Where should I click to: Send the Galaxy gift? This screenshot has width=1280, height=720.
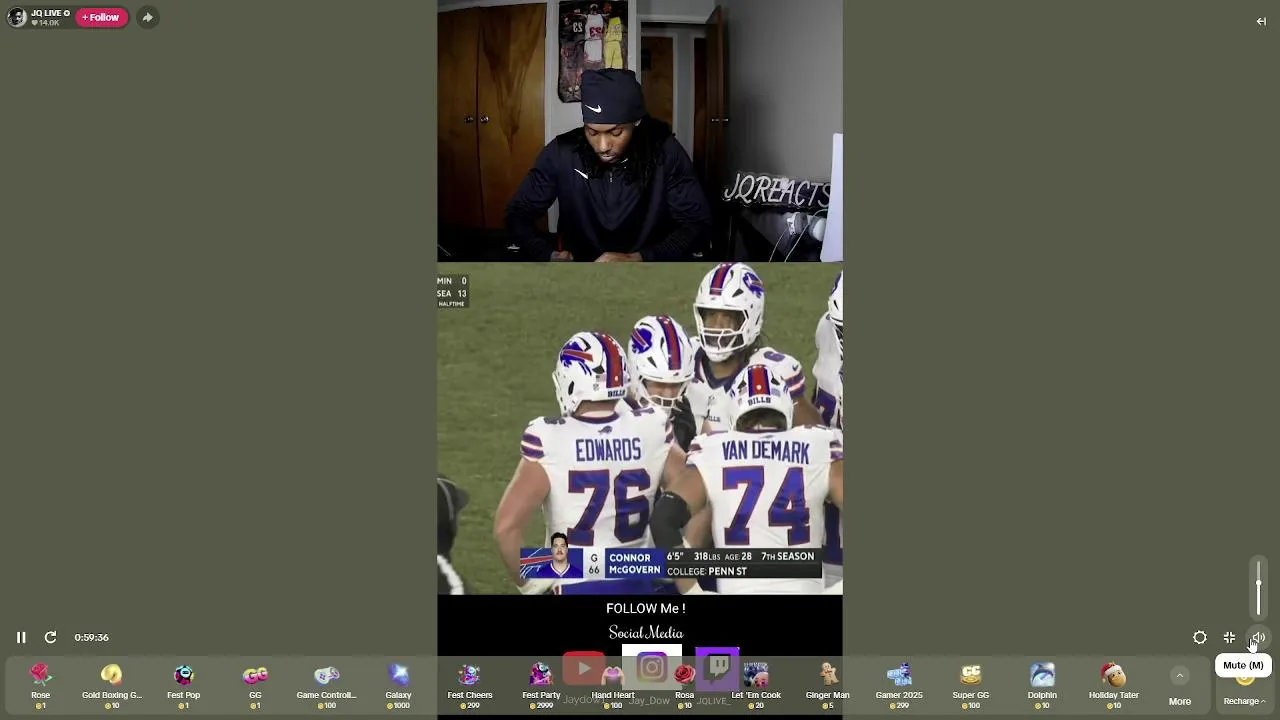398,686
